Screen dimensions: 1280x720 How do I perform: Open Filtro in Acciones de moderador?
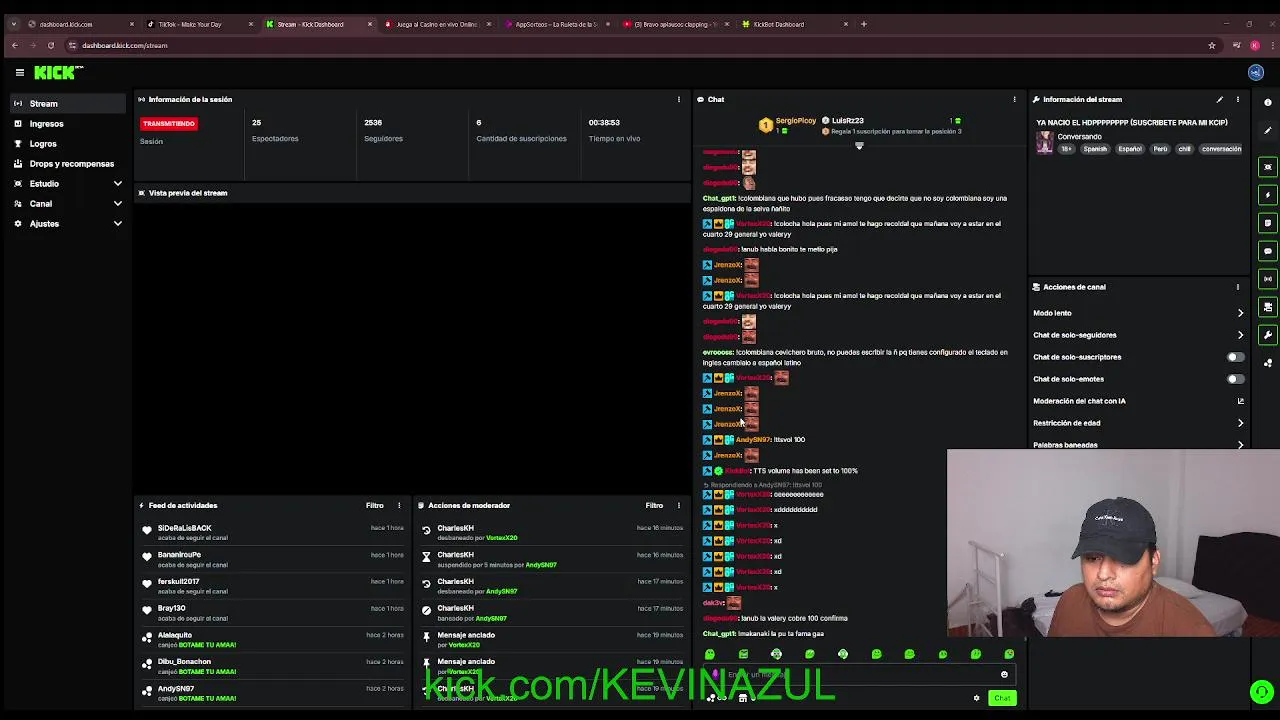[654, 505]
